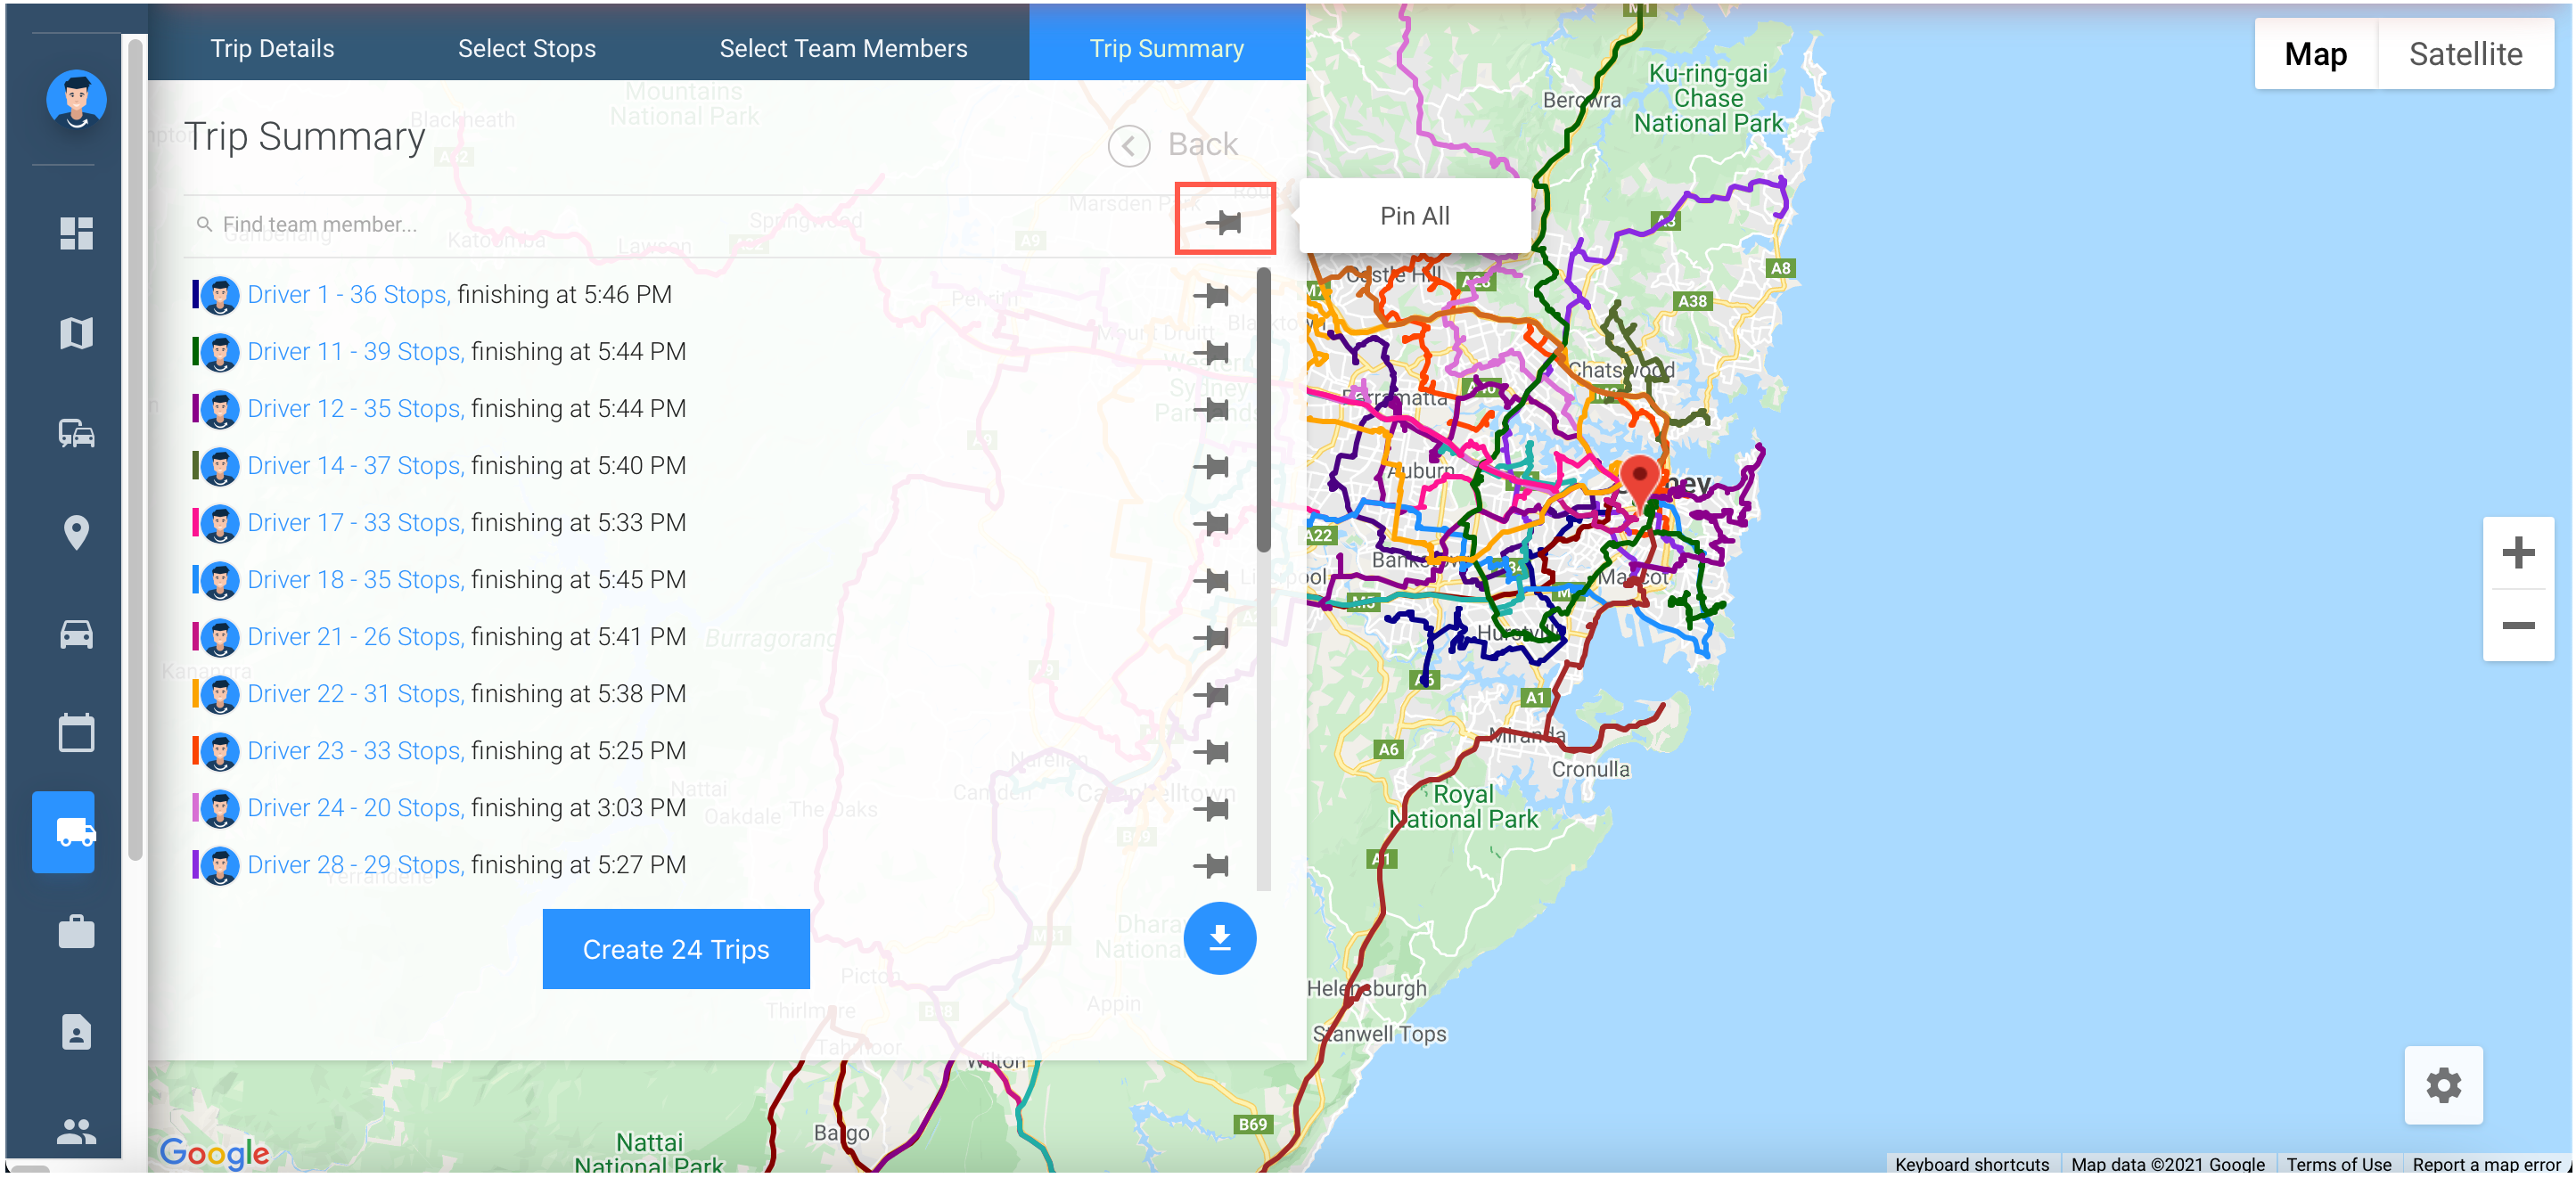This screenshot has height=1178, width=2576.
Task: Open the Terms of Use link
Action: pyautogui.click(x=2338, y=1165)
